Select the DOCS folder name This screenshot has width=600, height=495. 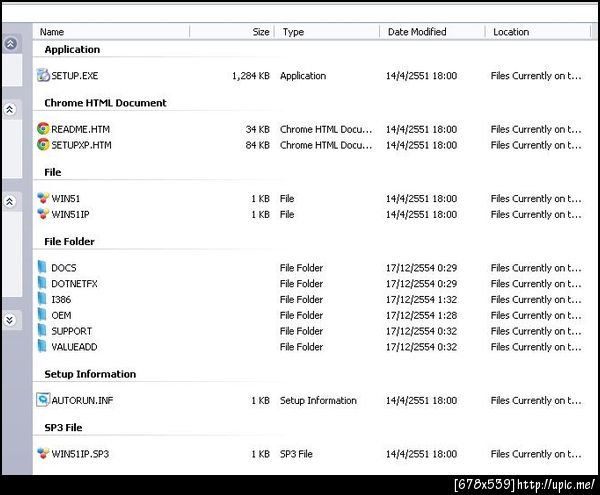coord(64,268)
